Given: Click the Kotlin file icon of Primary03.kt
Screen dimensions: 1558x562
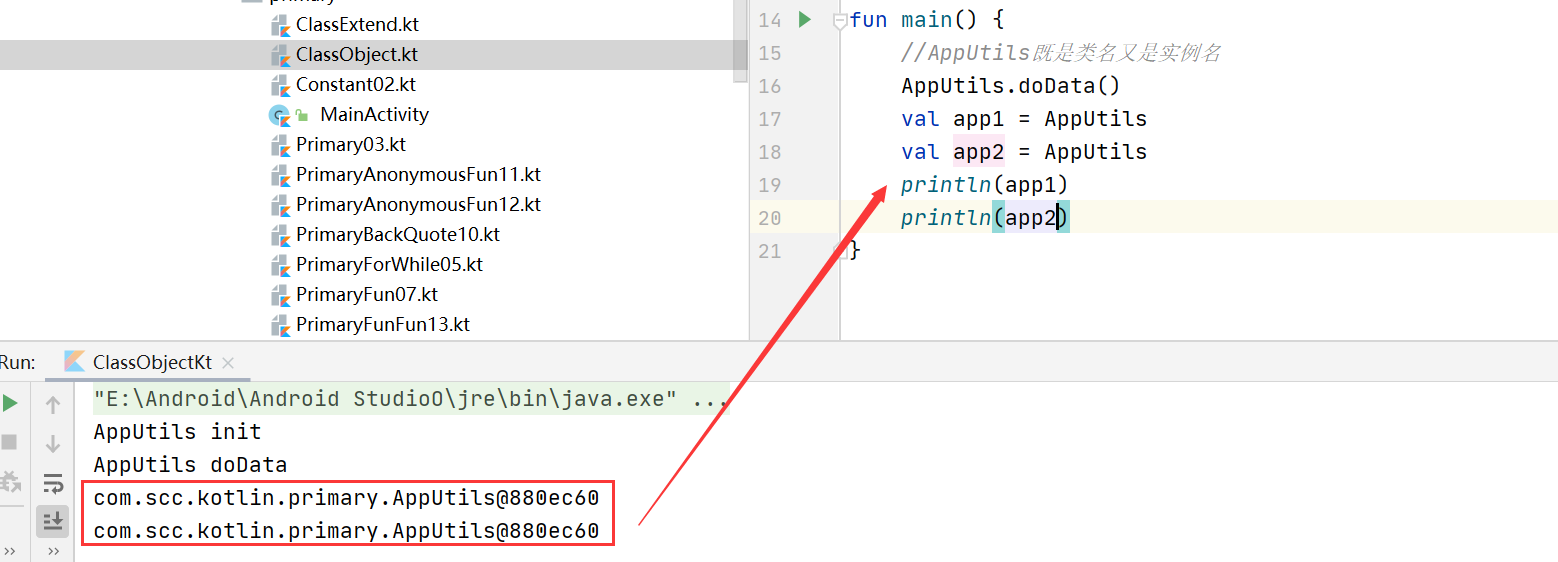Looking at the screenshot, I should pos(280,145).
